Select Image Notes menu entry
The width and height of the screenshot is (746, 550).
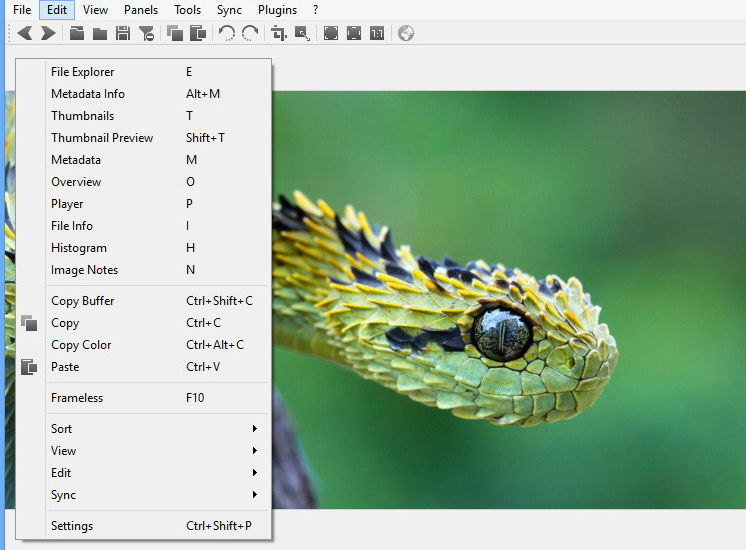(144, 270)
